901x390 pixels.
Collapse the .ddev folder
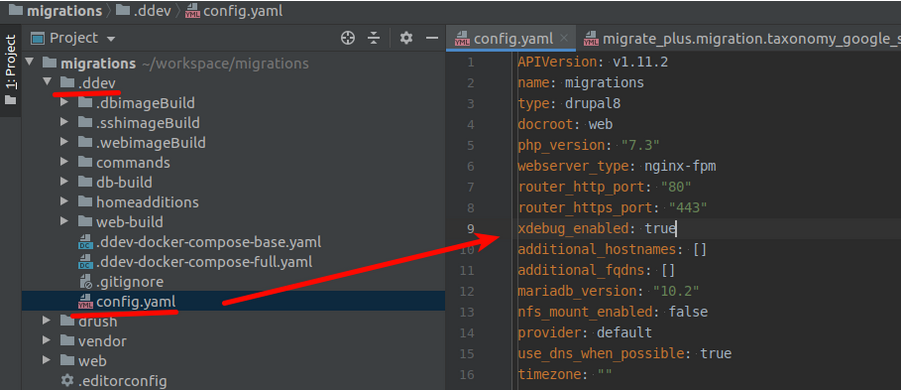tap(48, 83)
